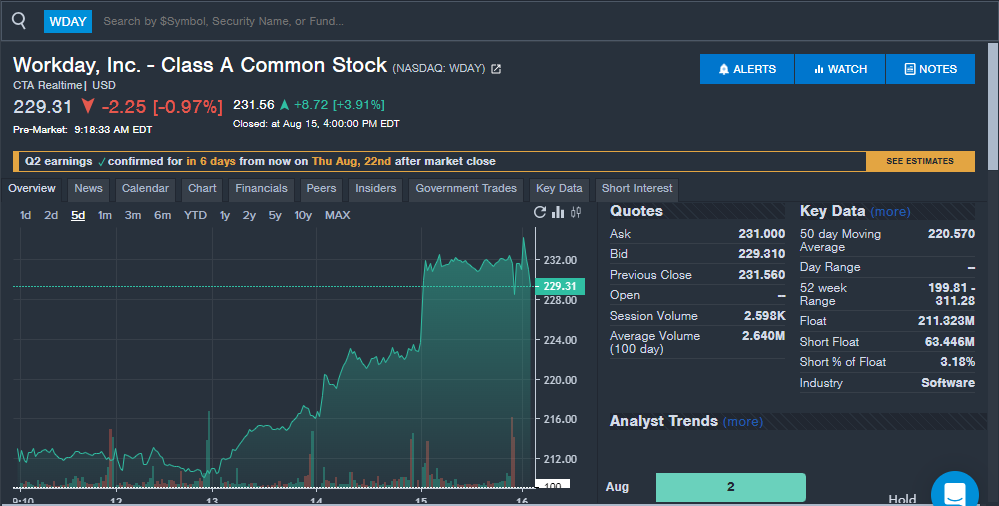Click the 229.31 price marker on chart

point(560,286)
